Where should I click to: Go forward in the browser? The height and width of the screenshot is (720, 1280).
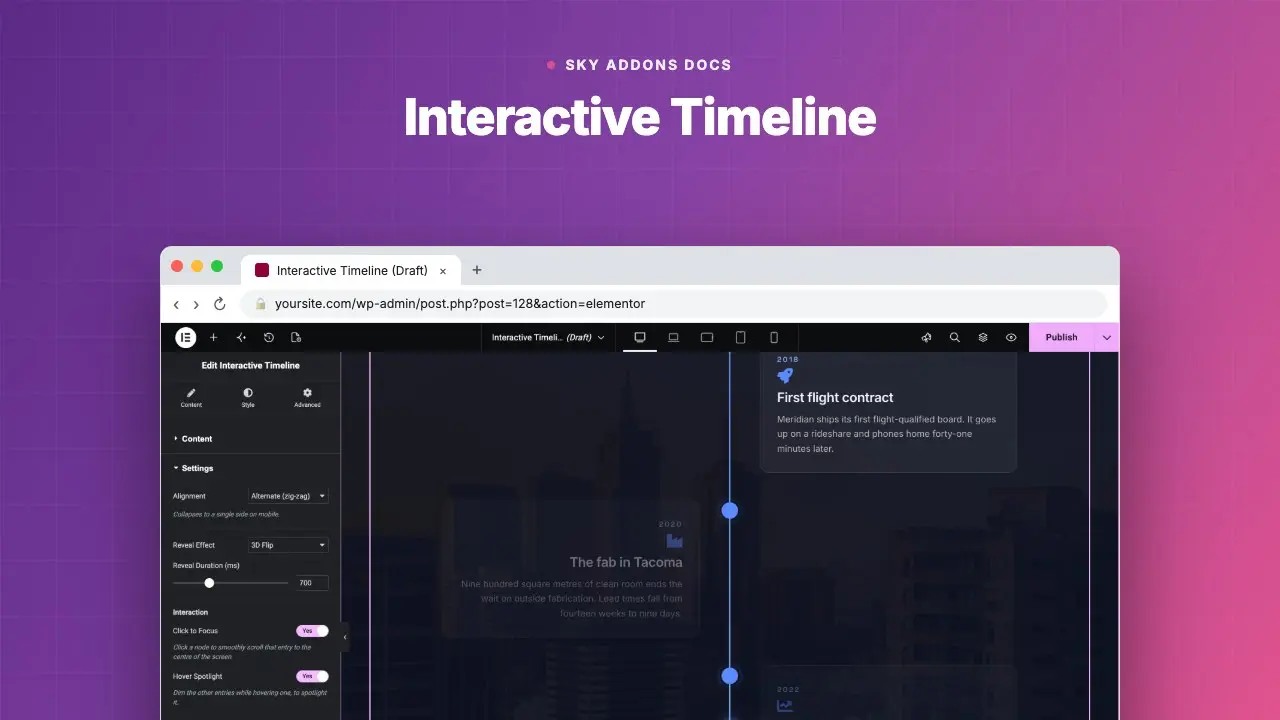click(x=196, y=304)
